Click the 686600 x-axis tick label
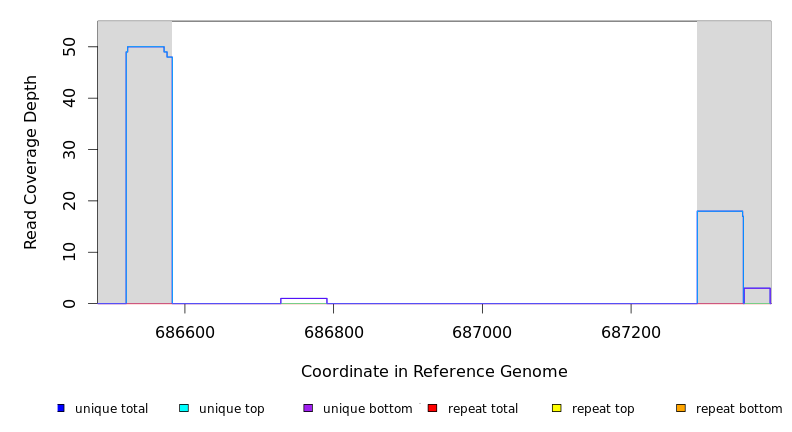Viewport: 792px width, 432px height. click(185, 332)
